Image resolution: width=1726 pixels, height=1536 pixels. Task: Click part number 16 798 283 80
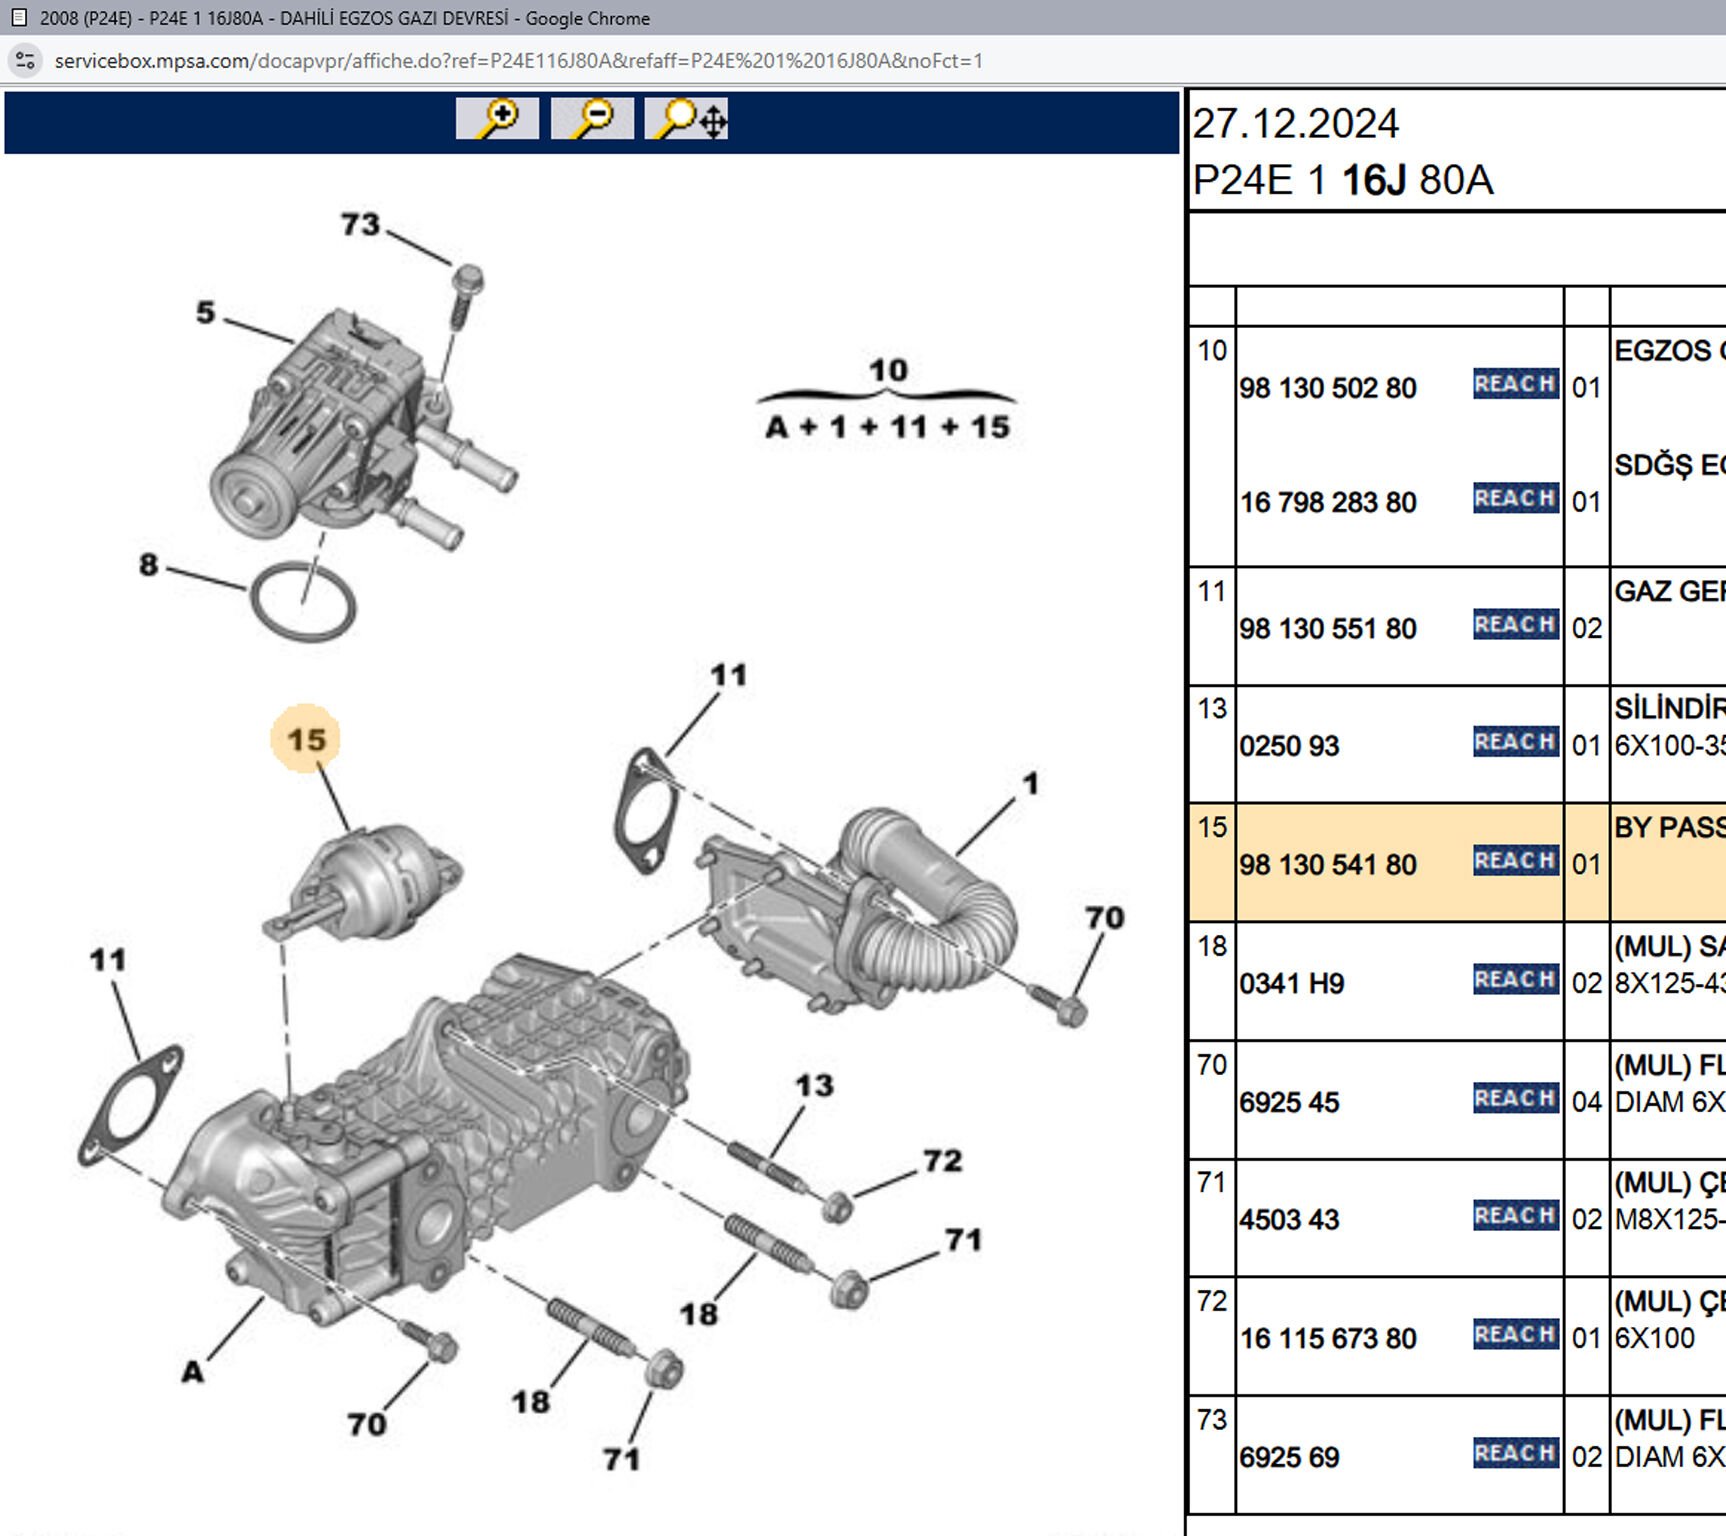(1327, 502)
